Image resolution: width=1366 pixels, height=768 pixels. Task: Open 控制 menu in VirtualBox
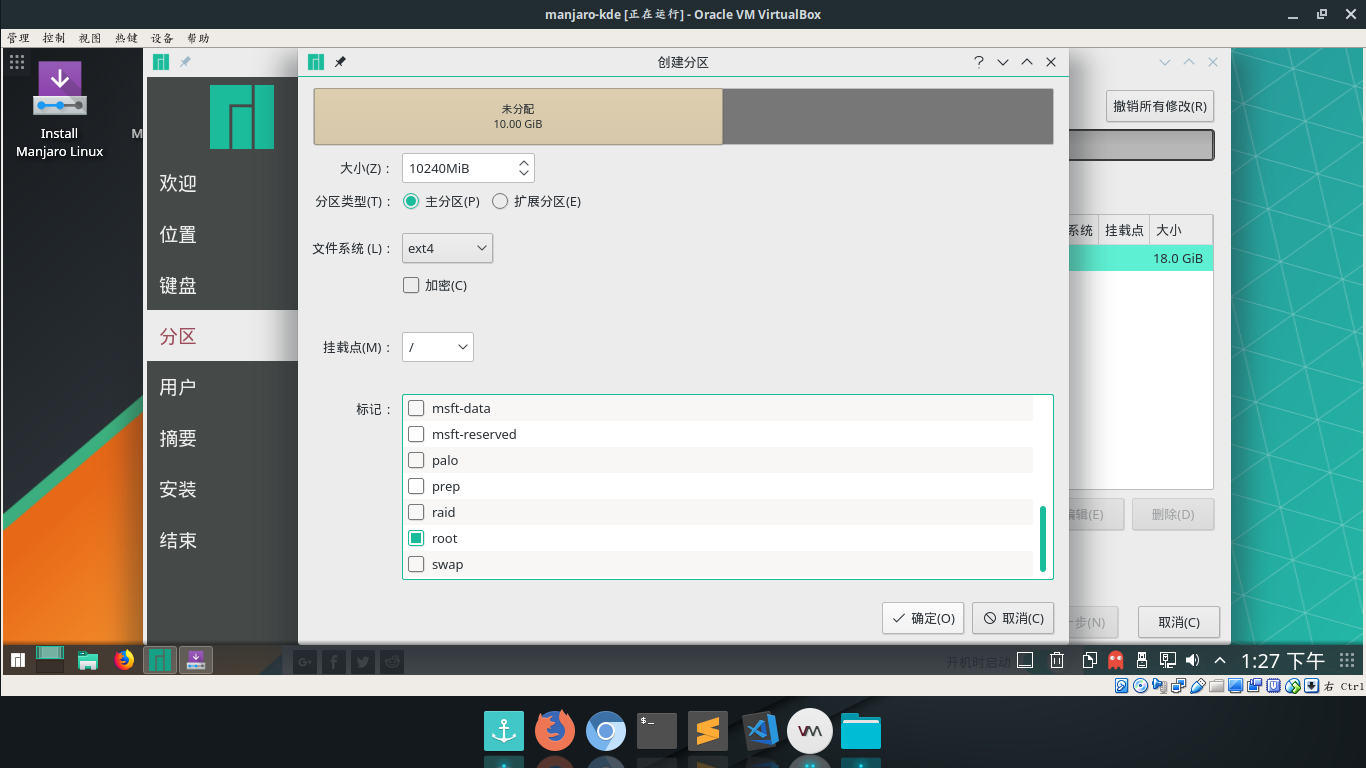point(54,38)
